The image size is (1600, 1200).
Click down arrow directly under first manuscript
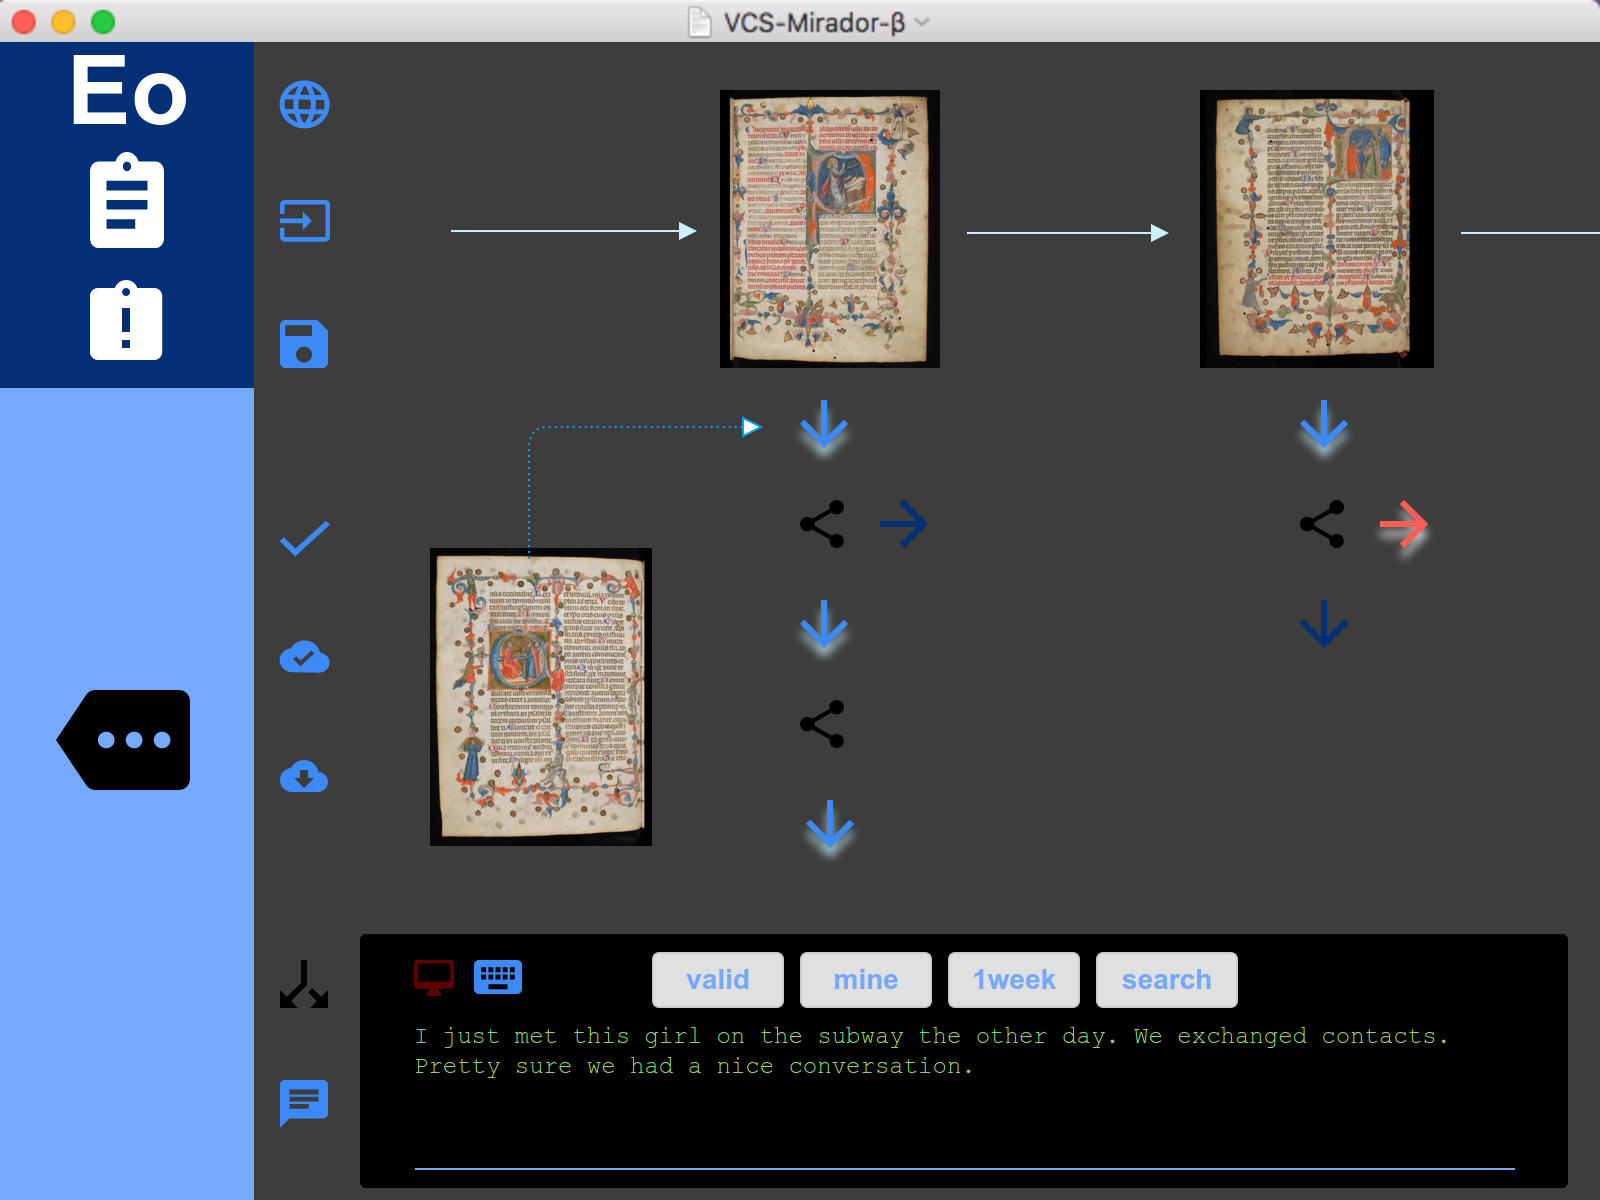tap(824, 424)
